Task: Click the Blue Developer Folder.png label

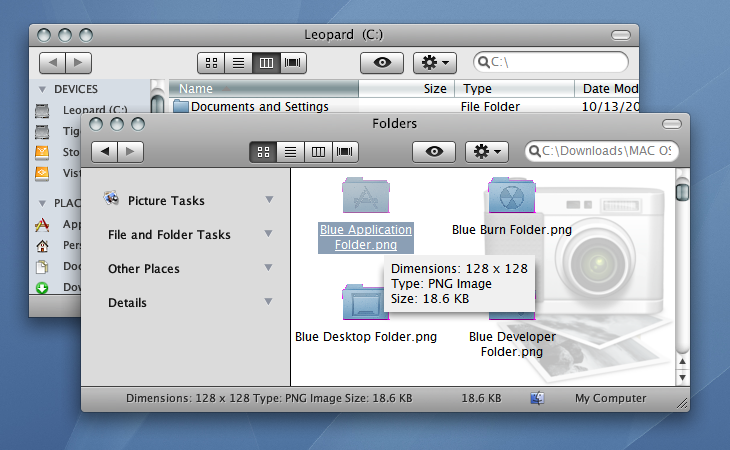Action: pos(512,344)
